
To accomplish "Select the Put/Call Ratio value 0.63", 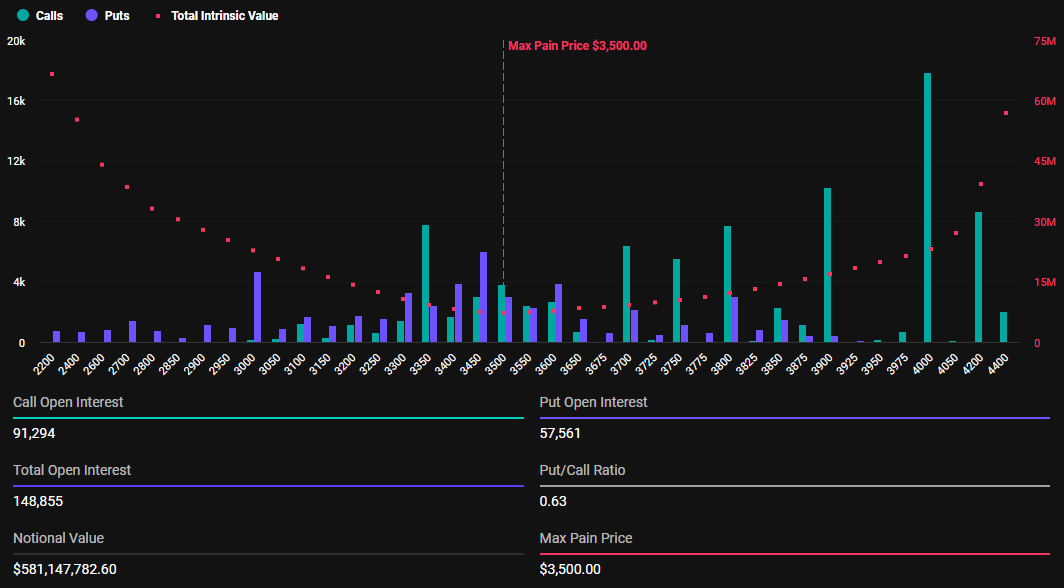I will pyautogui.click(x=554, y=501).
